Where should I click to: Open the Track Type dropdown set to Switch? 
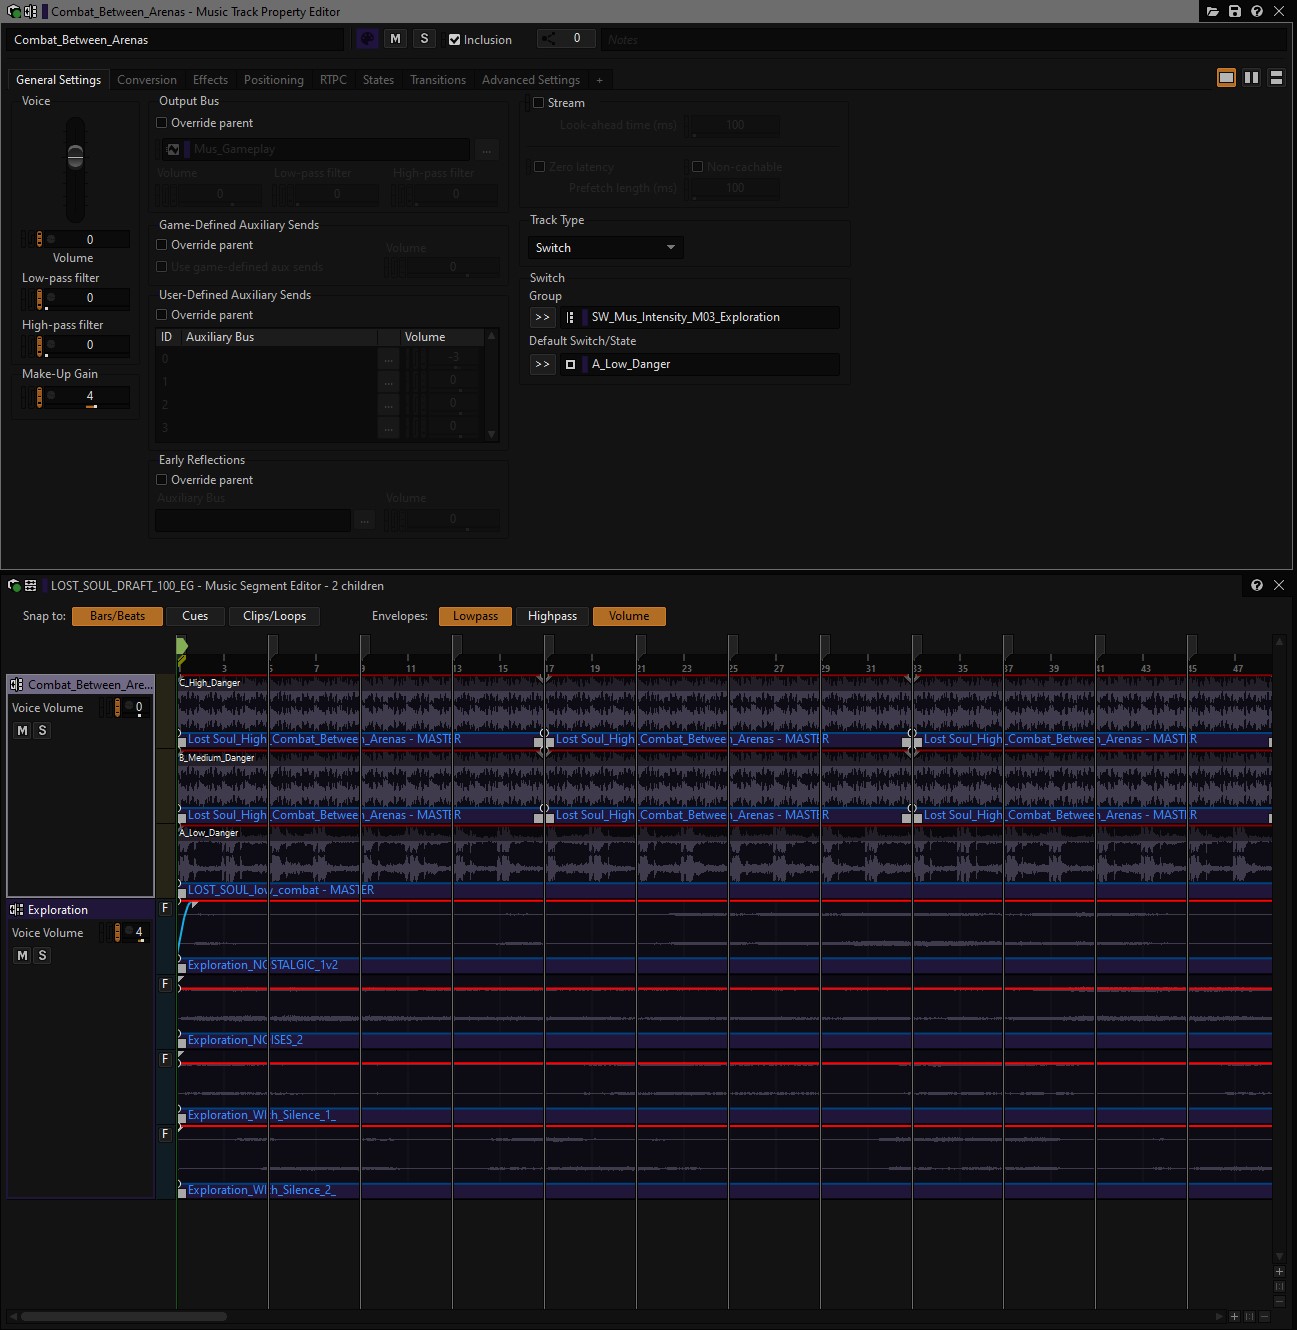click(x=604, y=247)
